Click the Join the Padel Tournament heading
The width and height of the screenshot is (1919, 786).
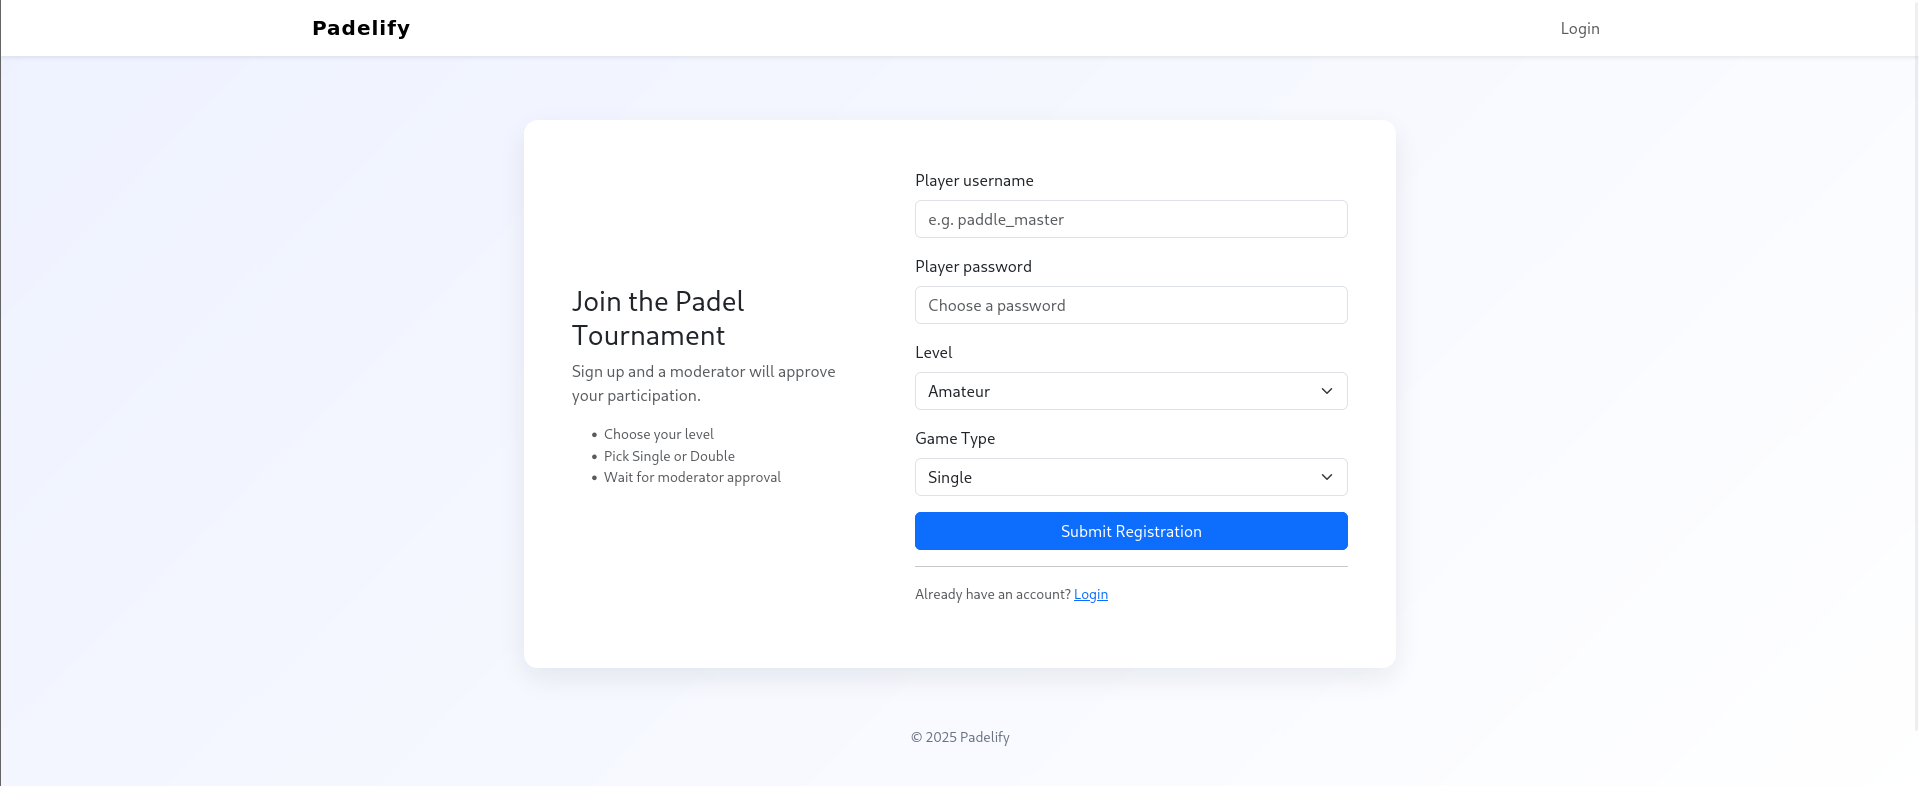coord(658,318)
